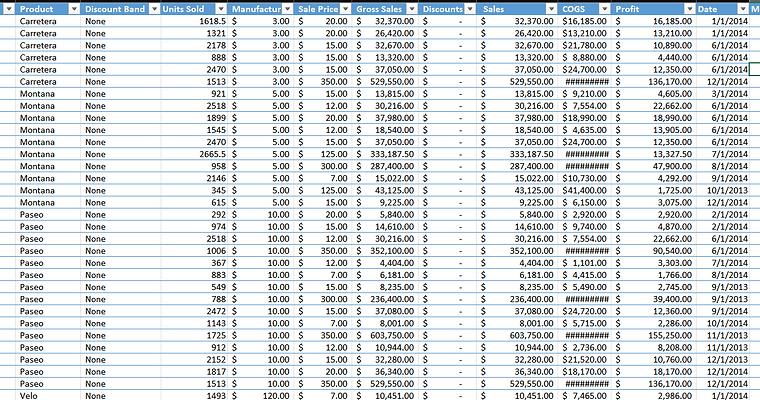Viewport: 760px width, 400px height.
Task: Select Gross Sales cell 10,451.00
Action: point(385,396)
